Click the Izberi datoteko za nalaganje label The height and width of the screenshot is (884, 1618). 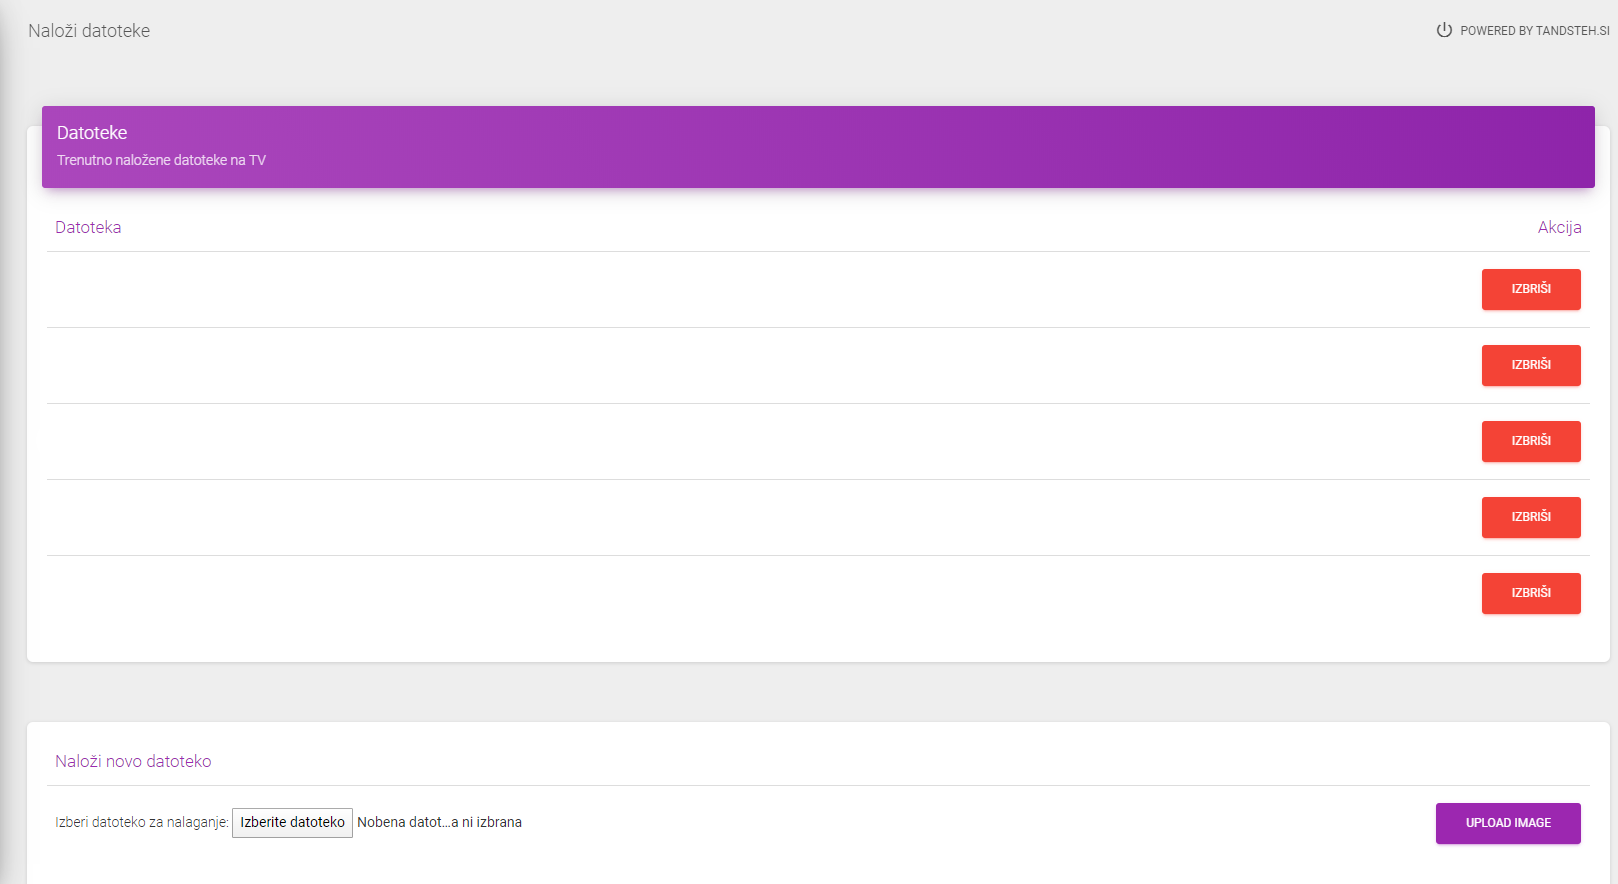(x=141, y=822)
